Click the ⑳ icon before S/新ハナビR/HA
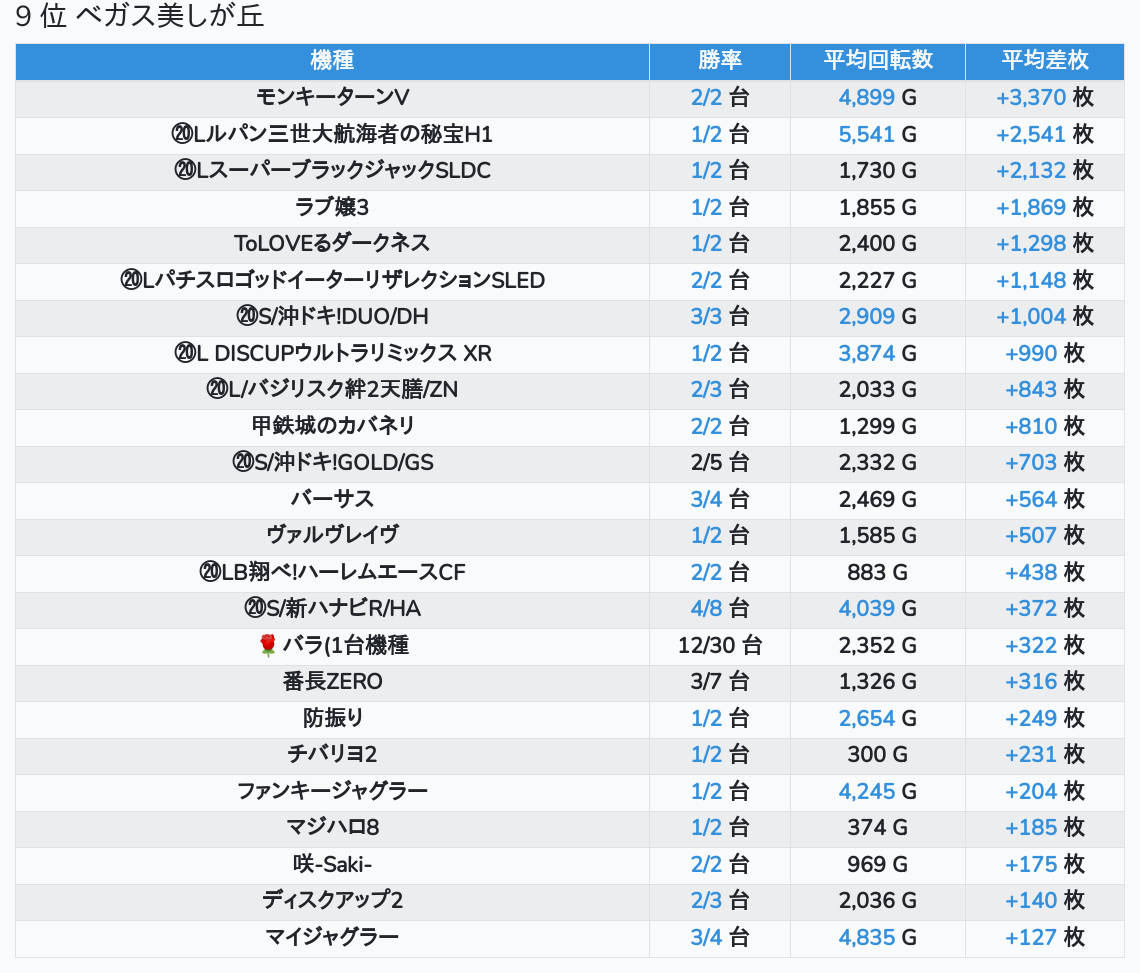1140x973 pixels. (x=254, y=608)
